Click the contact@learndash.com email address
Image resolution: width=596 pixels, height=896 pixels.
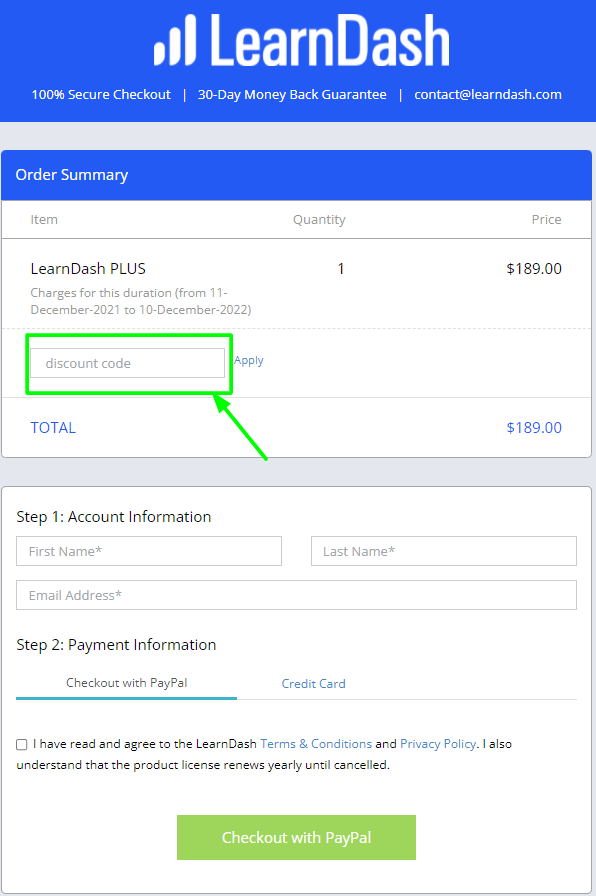pyautogui.click(x=488, y=94)
